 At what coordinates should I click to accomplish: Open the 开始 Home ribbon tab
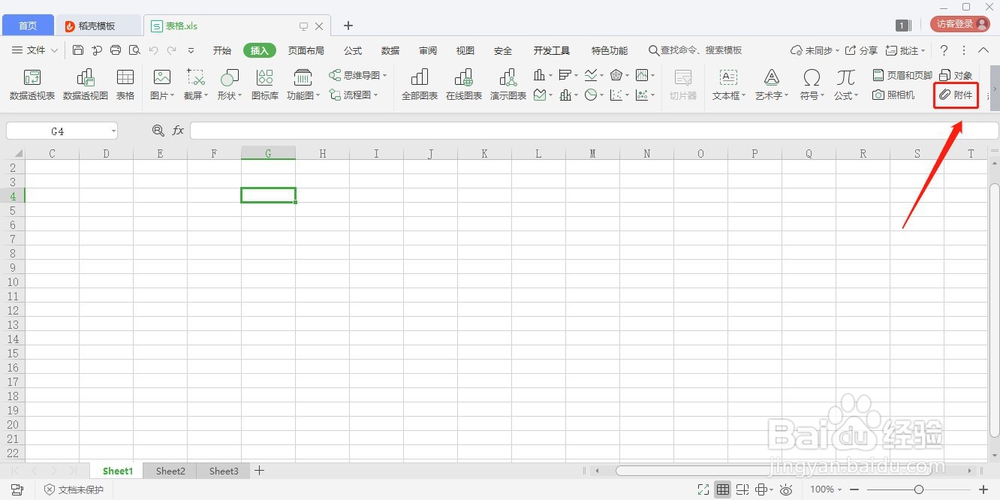pos(222,50)
